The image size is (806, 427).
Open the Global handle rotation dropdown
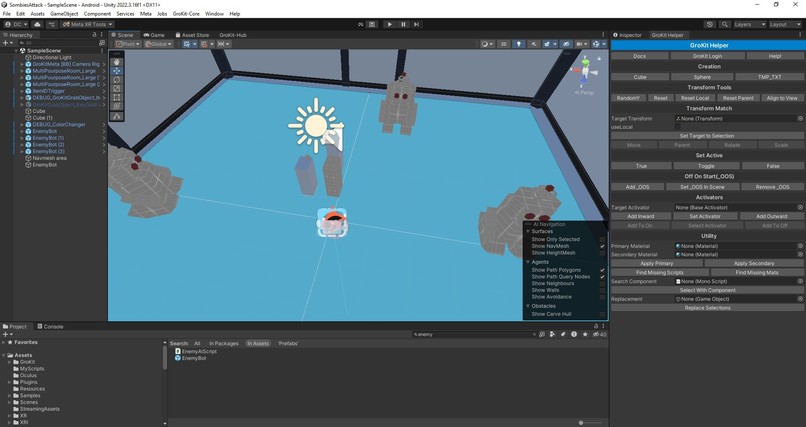(x=158, y=44)
